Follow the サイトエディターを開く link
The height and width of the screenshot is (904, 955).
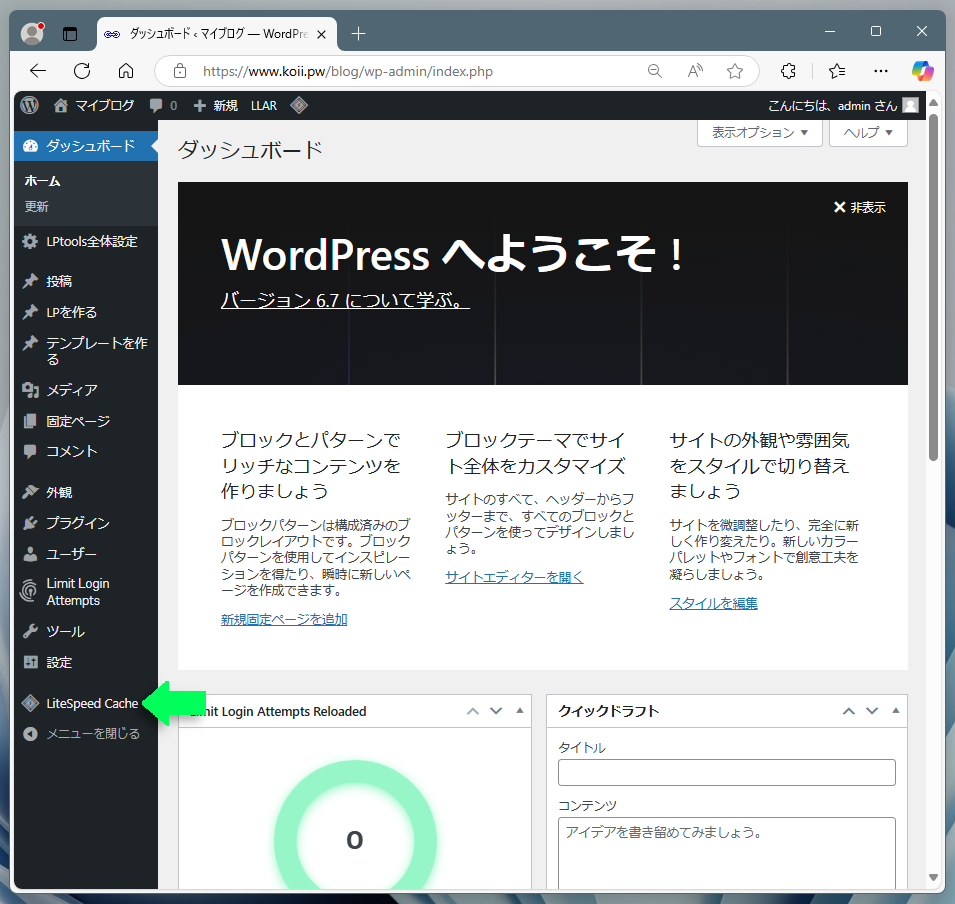pyautogui.click(x=514, y=577)
